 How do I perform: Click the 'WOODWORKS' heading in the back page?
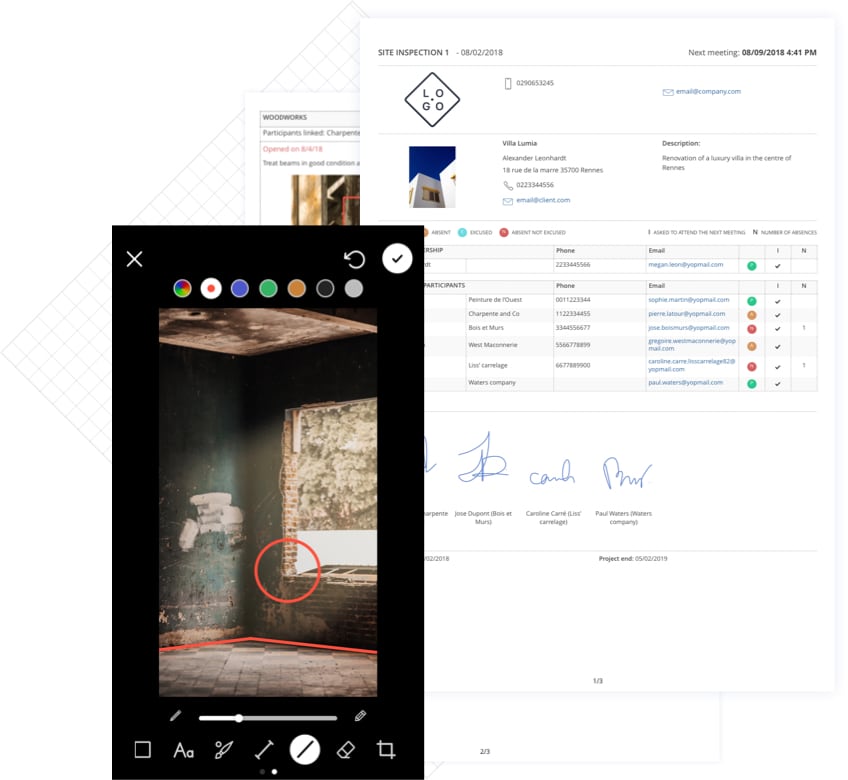click(x=285, y=117)
